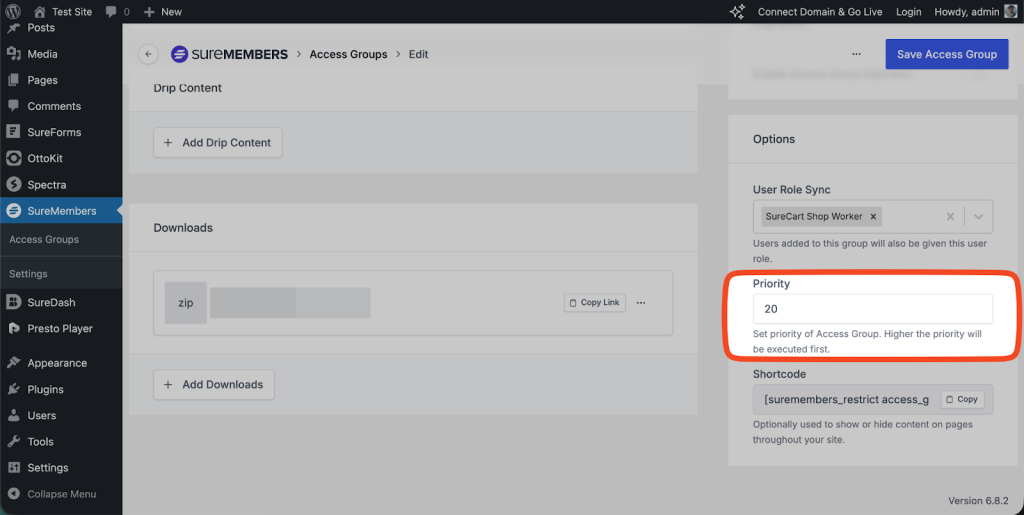
Task: Open the zip download's three-dot options
Action: click(641, 303)
